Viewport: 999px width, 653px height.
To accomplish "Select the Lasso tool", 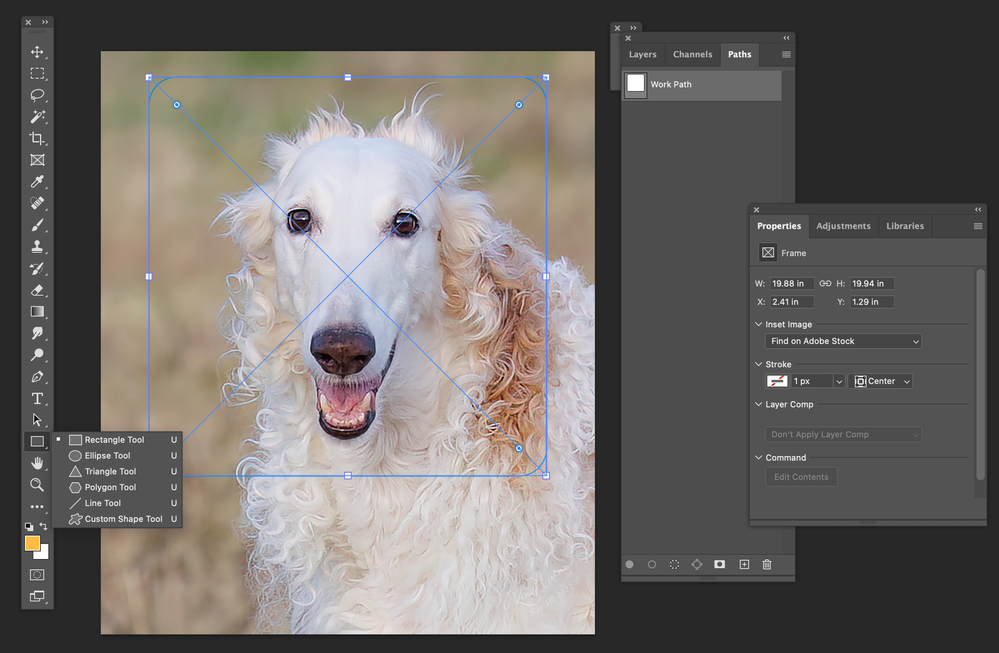I will click(37, 95).
